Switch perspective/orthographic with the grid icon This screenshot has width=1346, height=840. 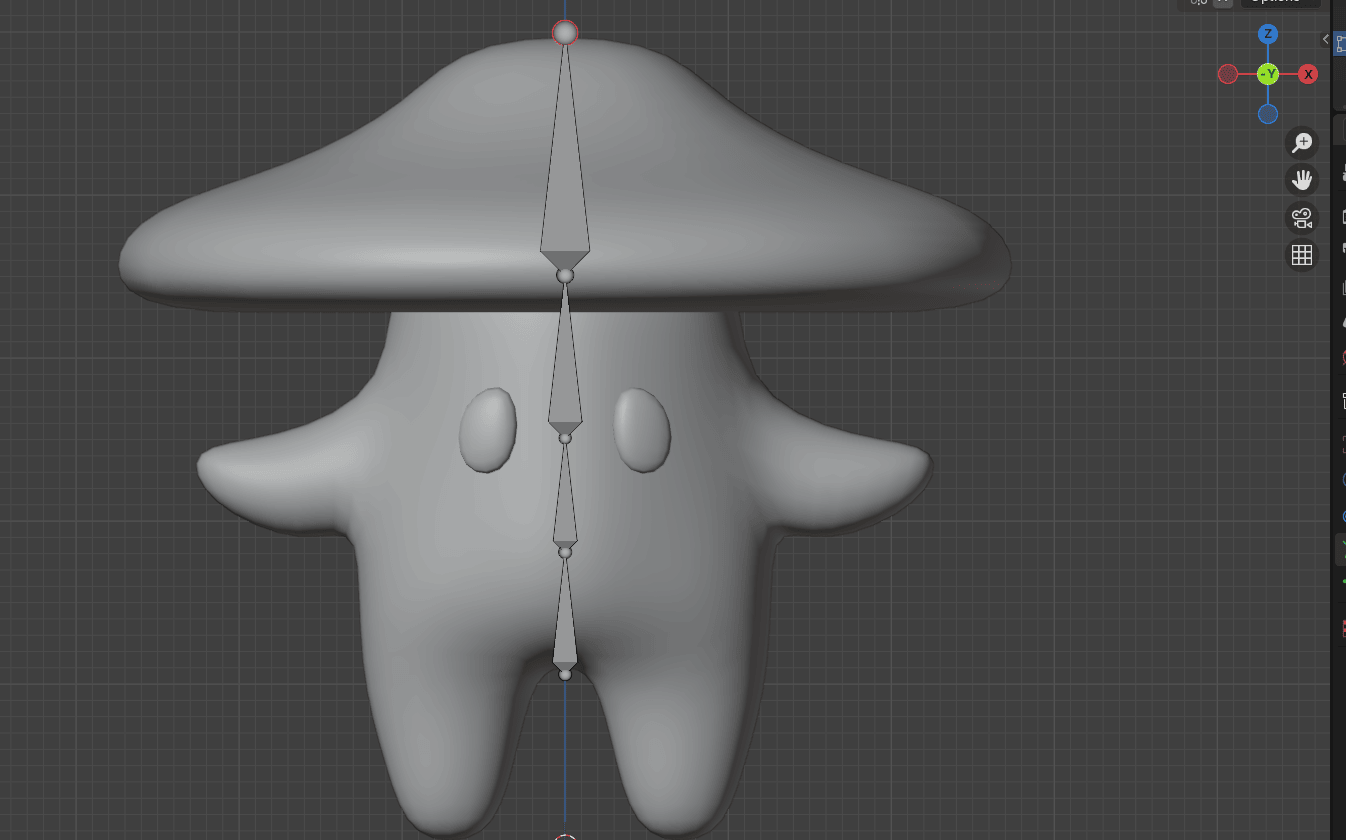1301,255
